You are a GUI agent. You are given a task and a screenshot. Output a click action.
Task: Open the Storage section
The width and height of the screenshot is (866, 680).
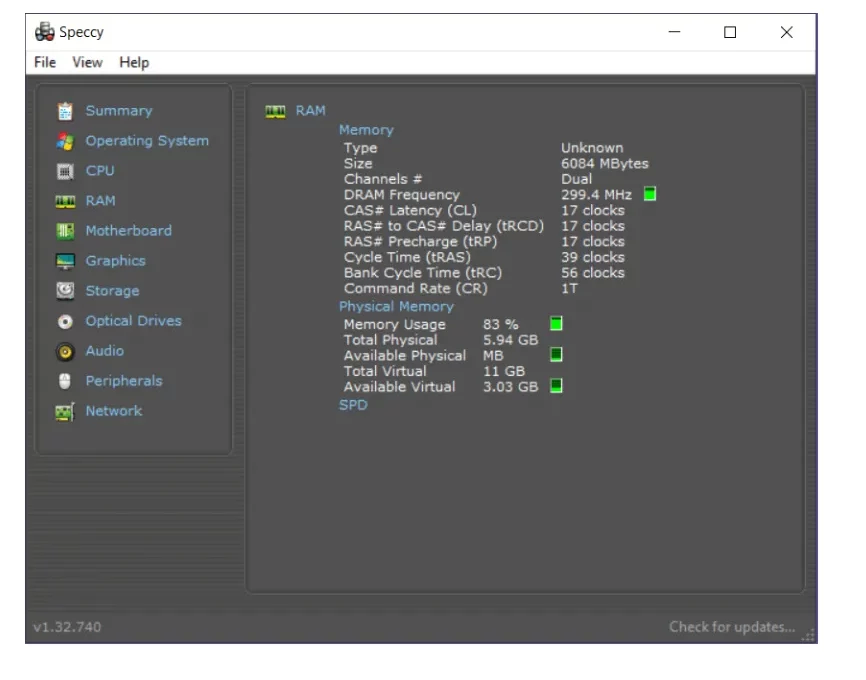point(112,291)
